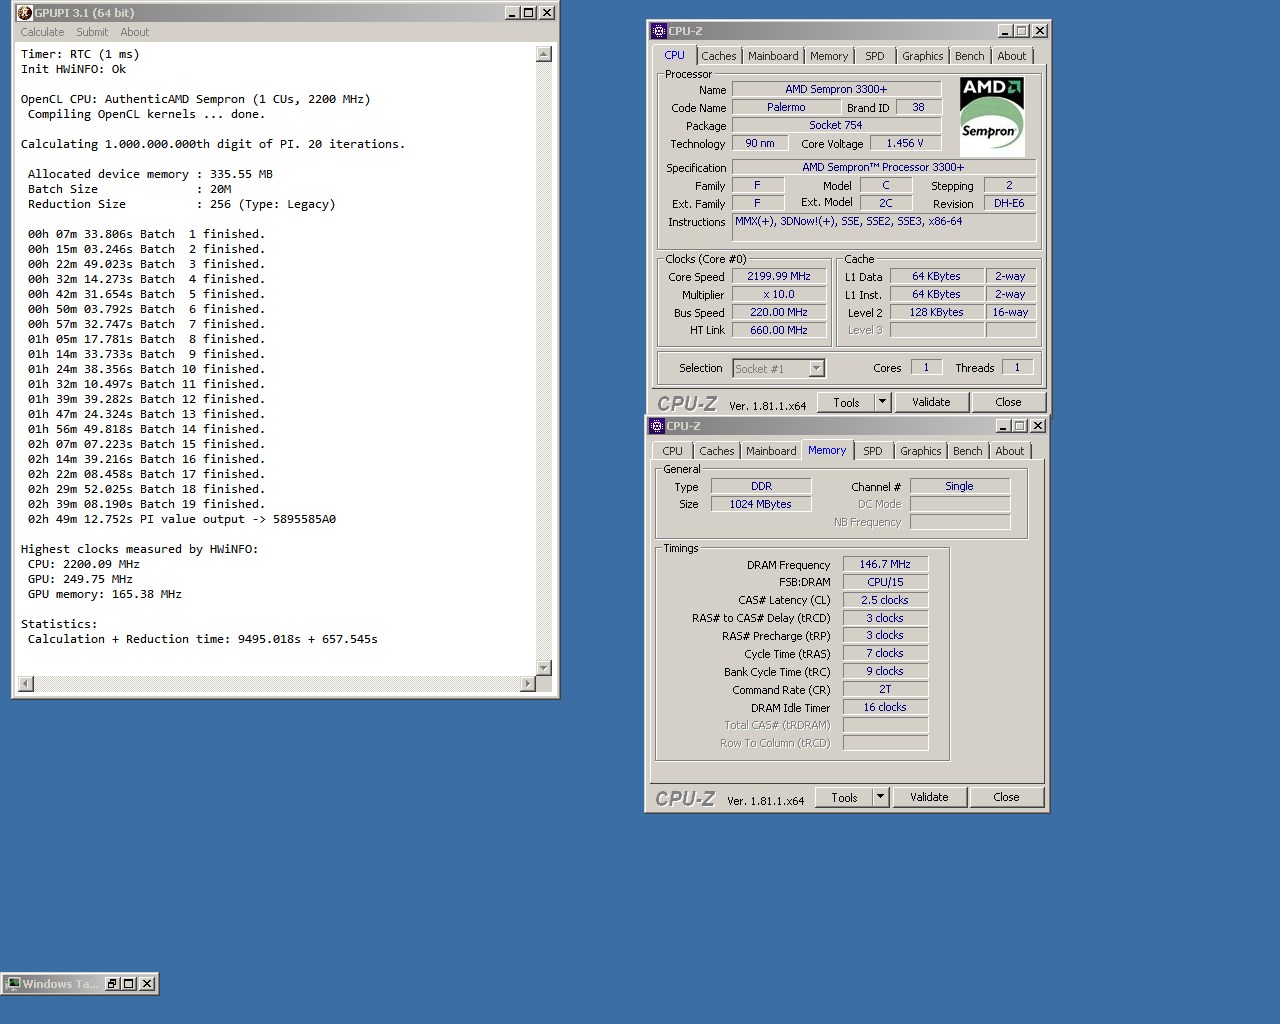Expand Tools dropdown arrow in upper CPU-Z
Image resolution: width=1280 pixels, height=1024 pixels.
coord(882,402)
